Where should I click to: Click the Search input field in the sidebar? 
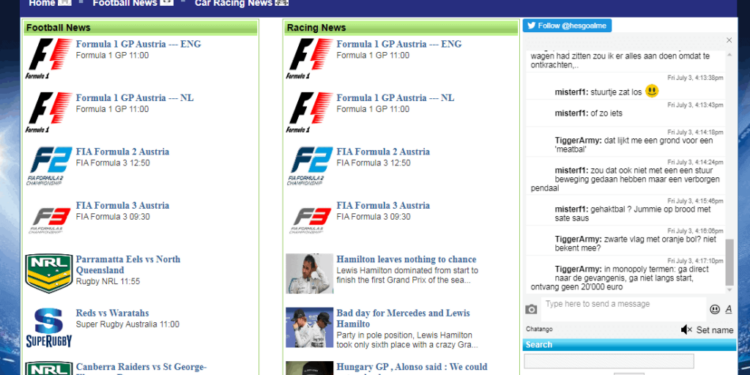tap(609, 361)
